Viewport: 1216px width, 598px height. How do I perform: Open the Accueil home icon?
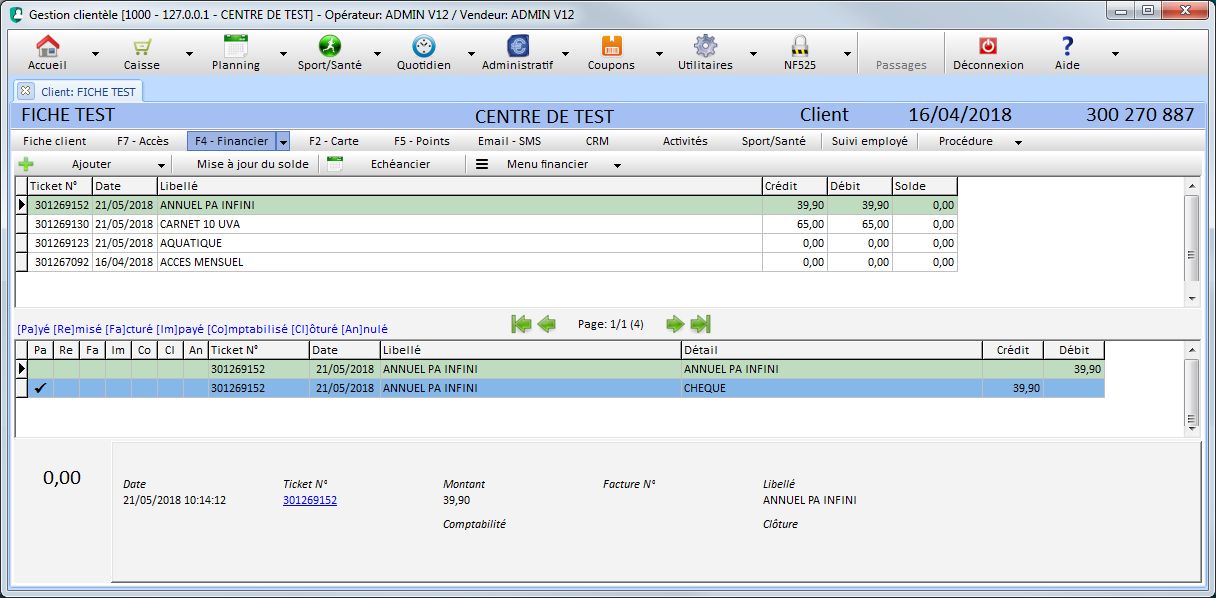pos(47,46)
